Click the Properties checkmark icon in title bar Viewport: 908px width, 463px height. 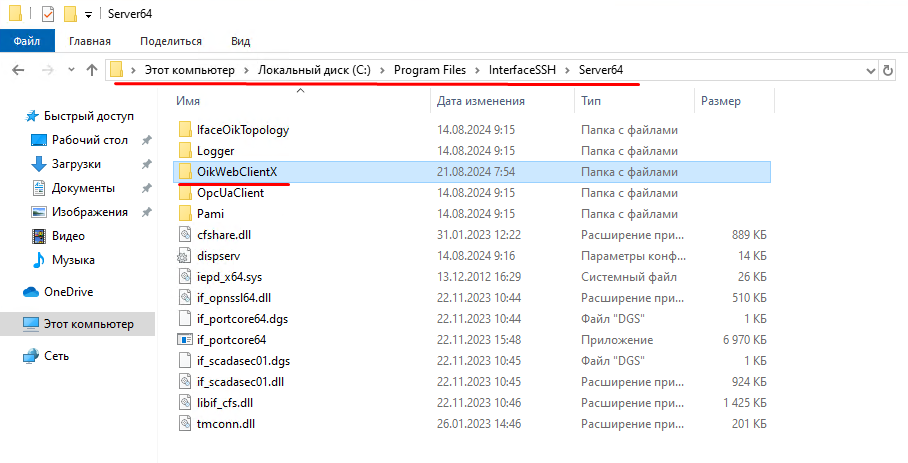[48, 14]
